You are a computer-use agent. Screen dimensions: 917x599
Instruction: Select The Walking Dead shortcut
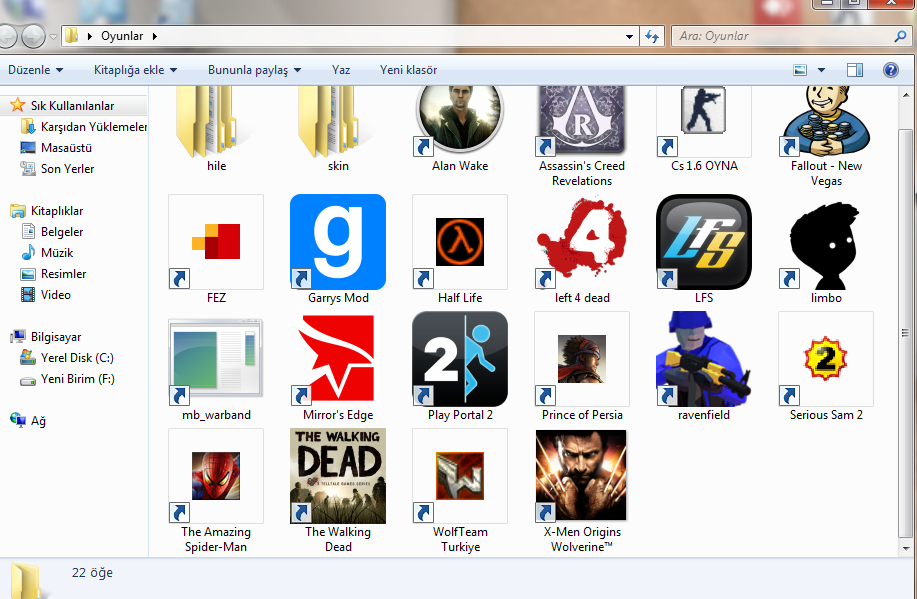pos(338,490)
